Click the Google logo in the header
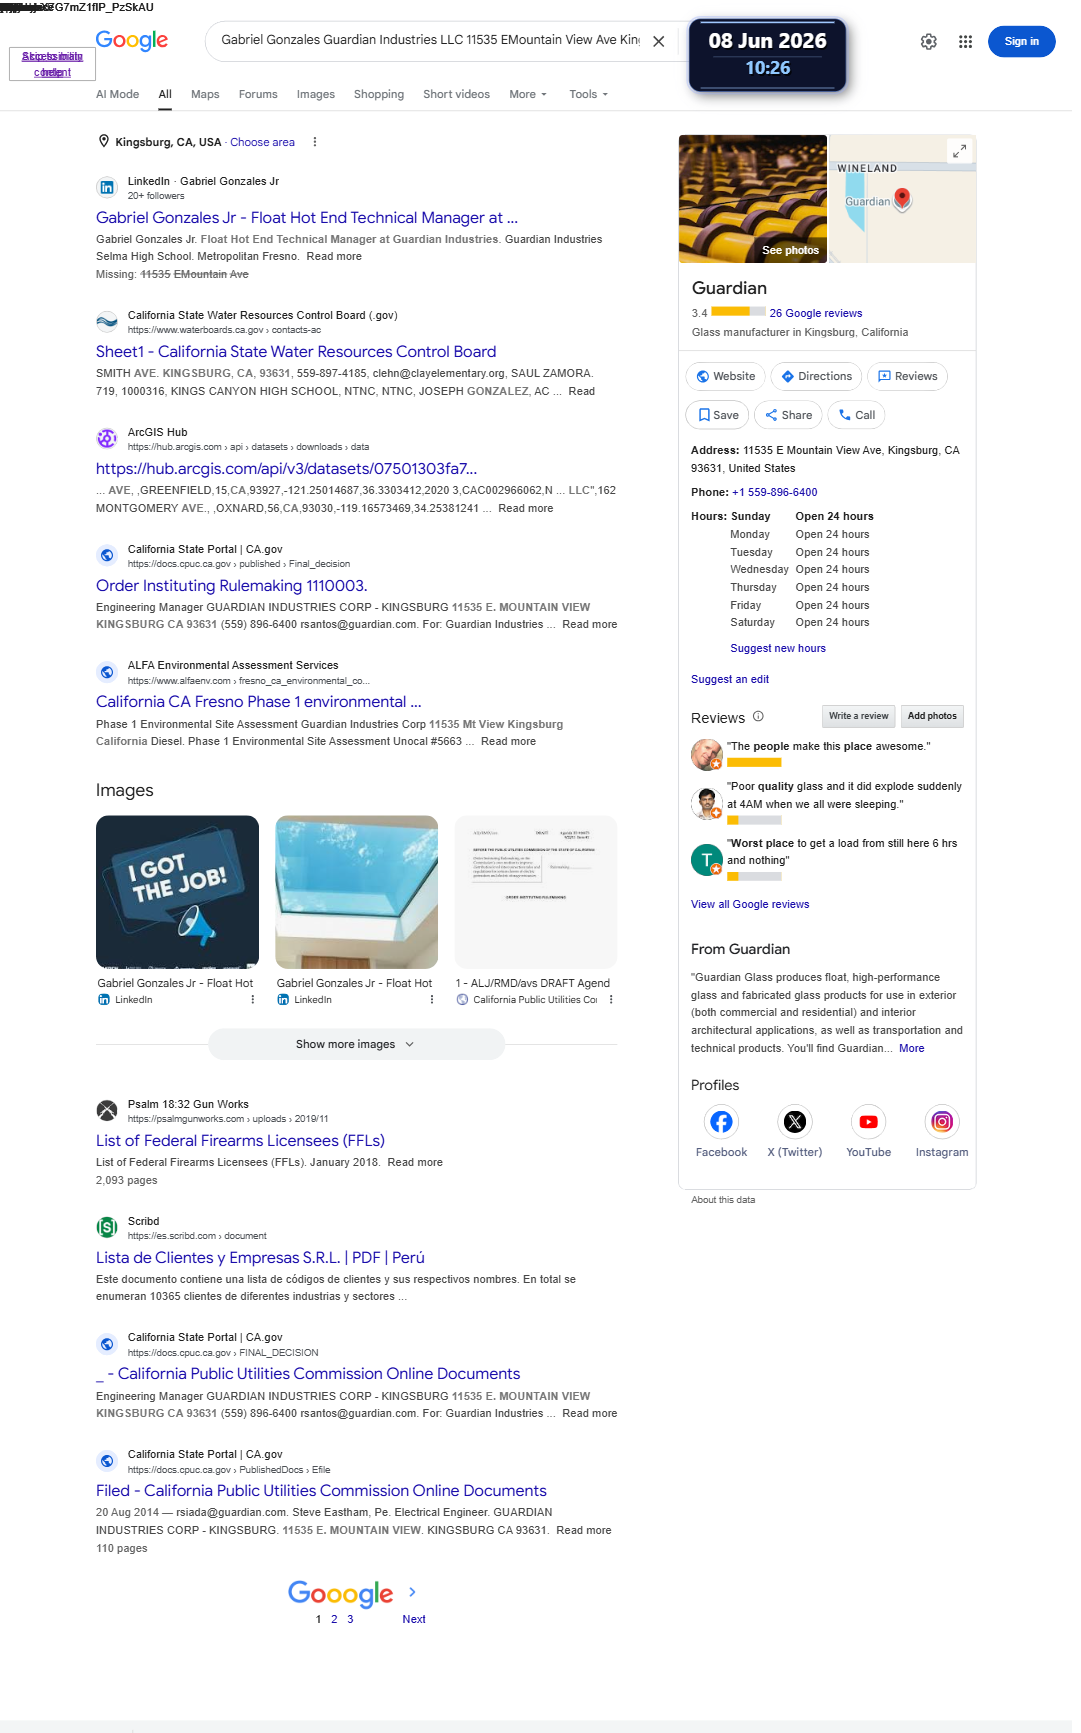 coord(132,40)
